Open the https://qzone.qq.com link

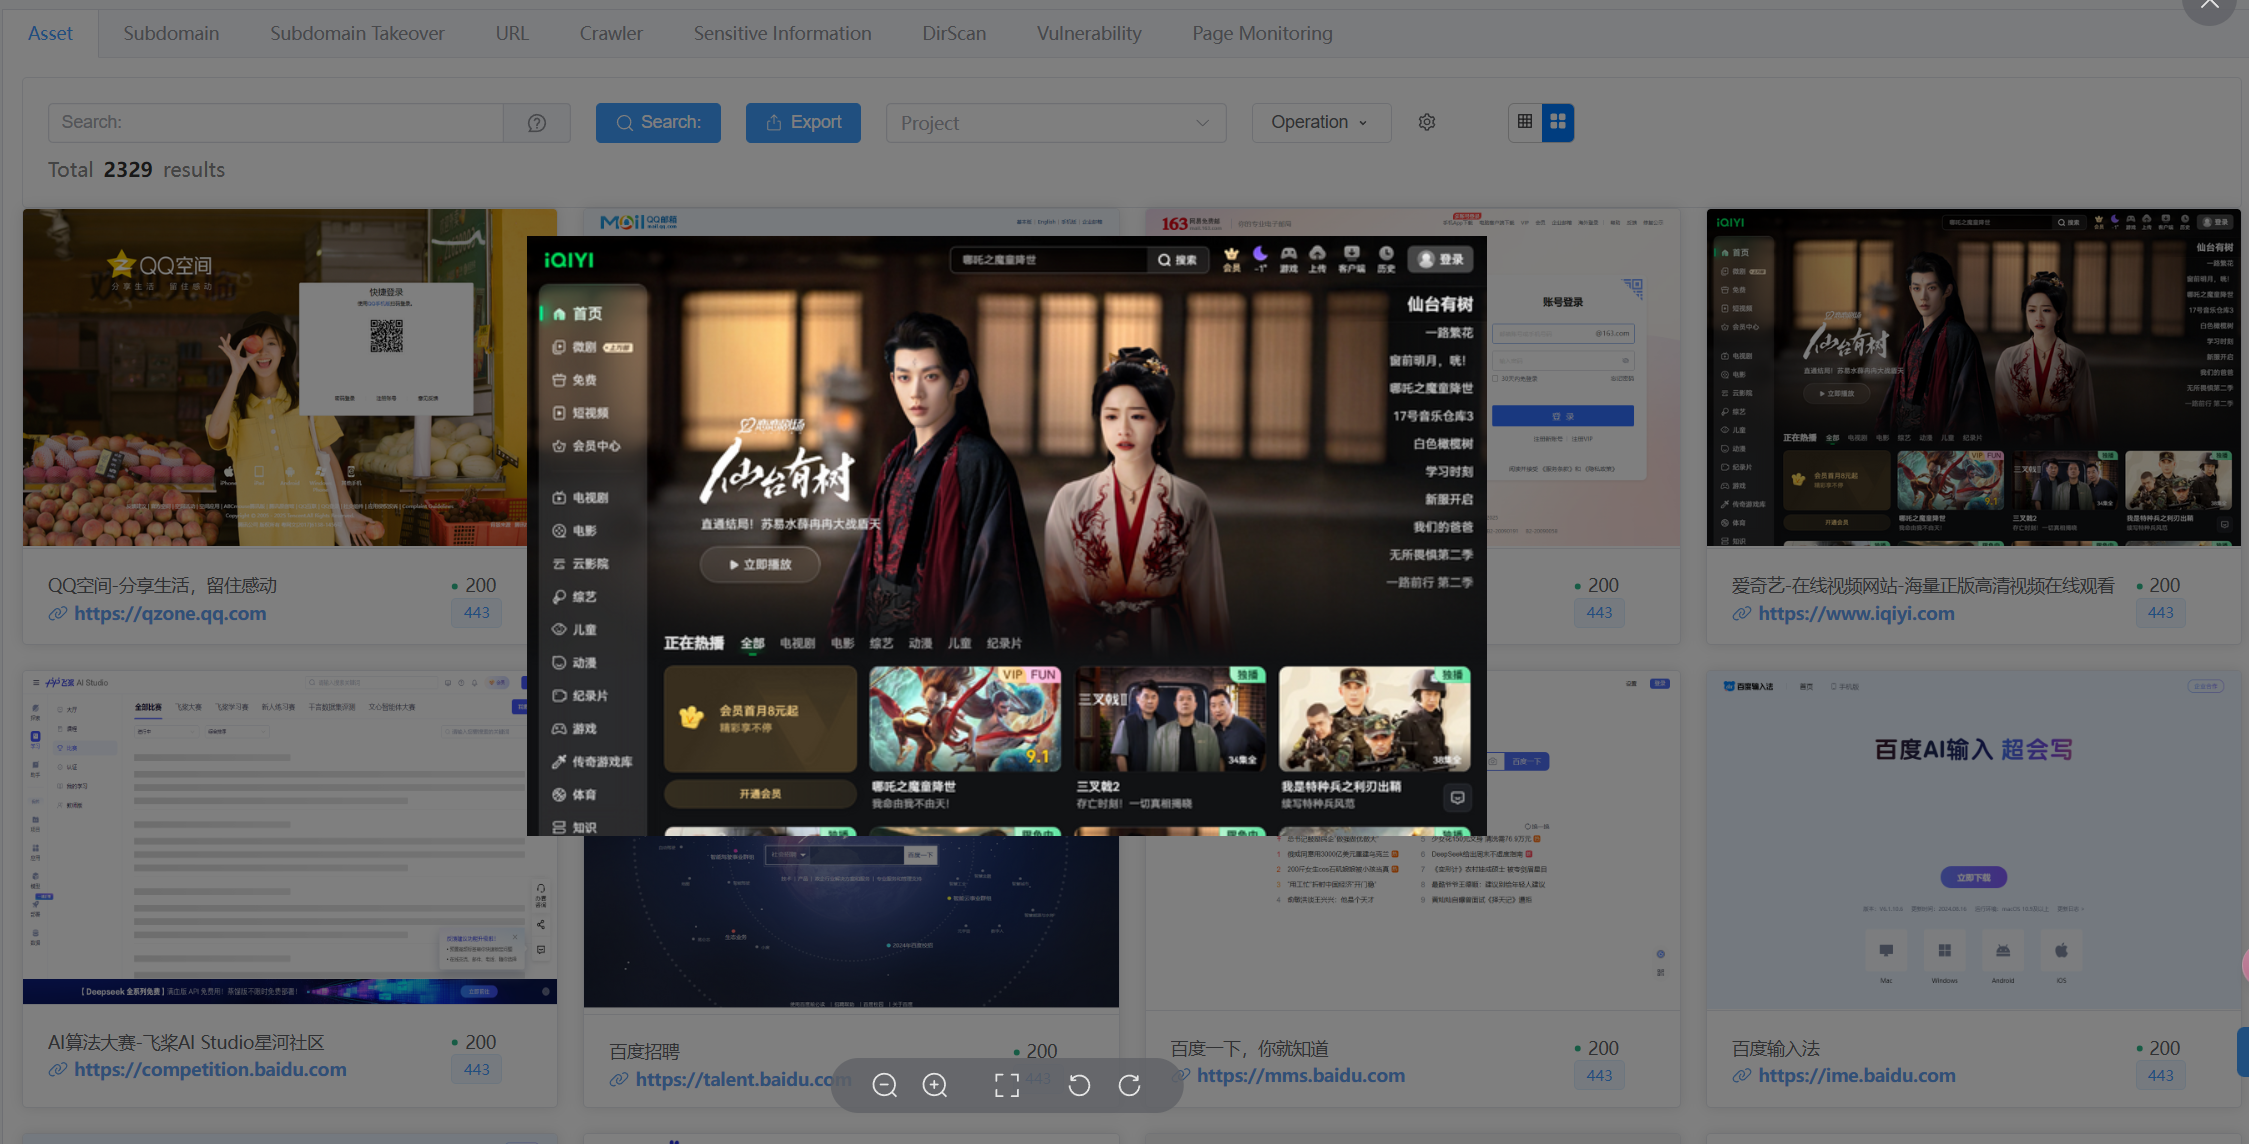[170, 613]
